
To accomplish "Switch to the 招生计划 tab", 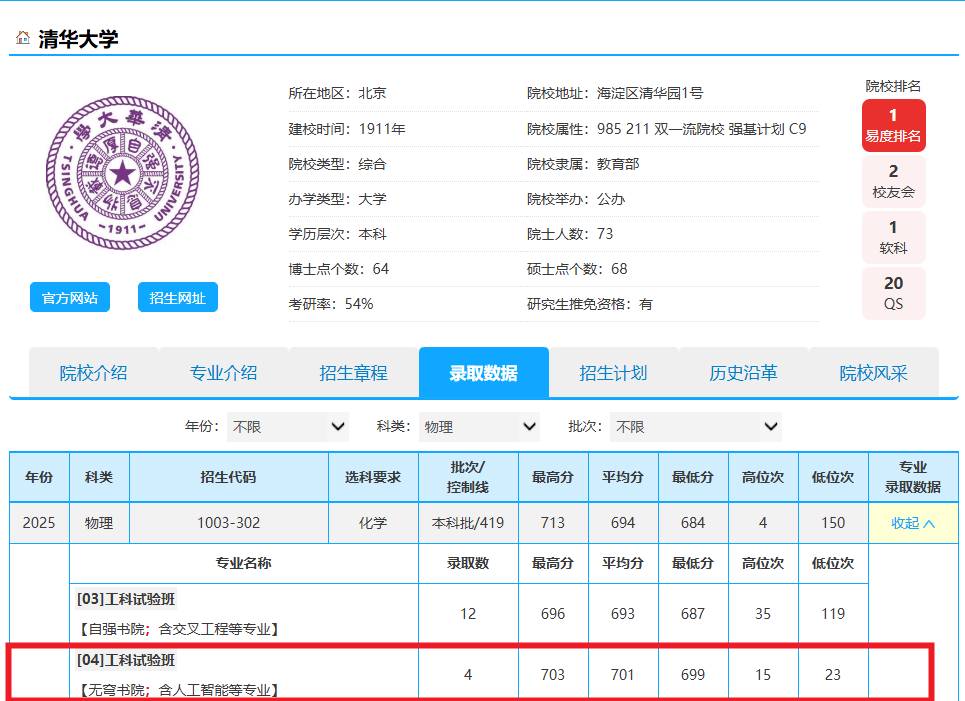I will [x=613, y=373].
